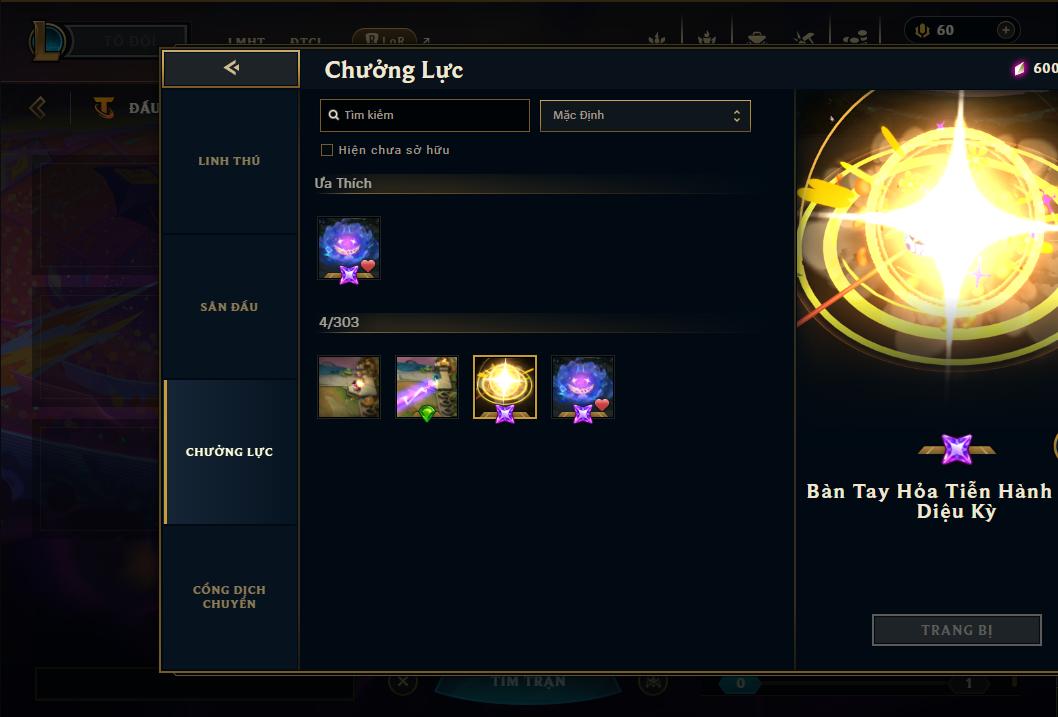The image size is (1058, 717).
Task: Click the TFT logo icon beside ĐẤU
Action: click(x=103, y=107)
